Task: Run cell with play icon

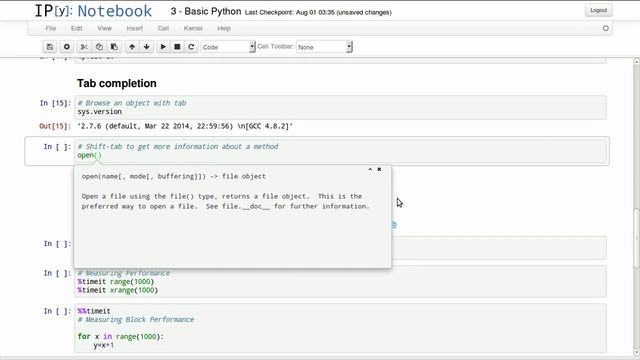Action: click(163, 47)
